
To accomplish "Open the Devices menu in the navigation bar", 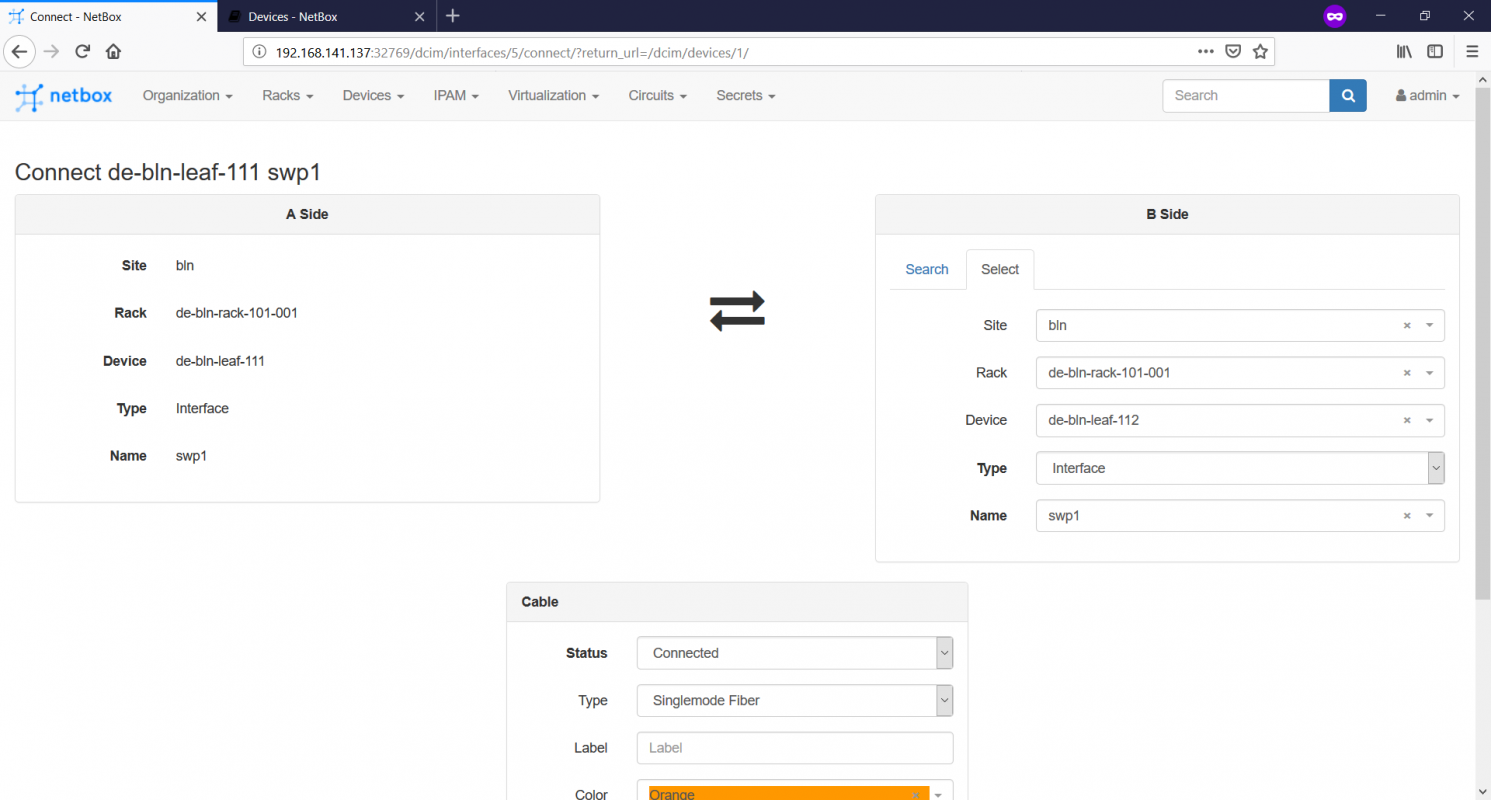I will pos(372,95).
